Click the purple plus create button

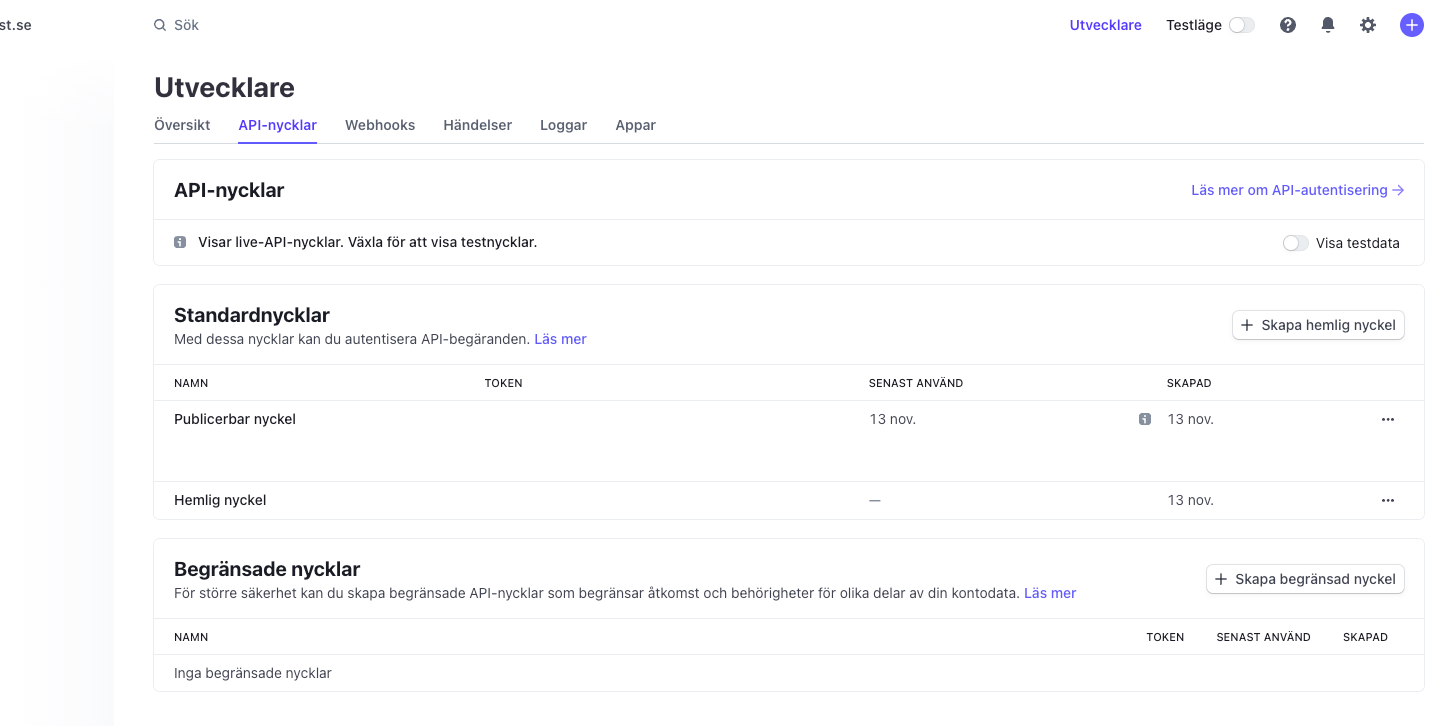1411,25
